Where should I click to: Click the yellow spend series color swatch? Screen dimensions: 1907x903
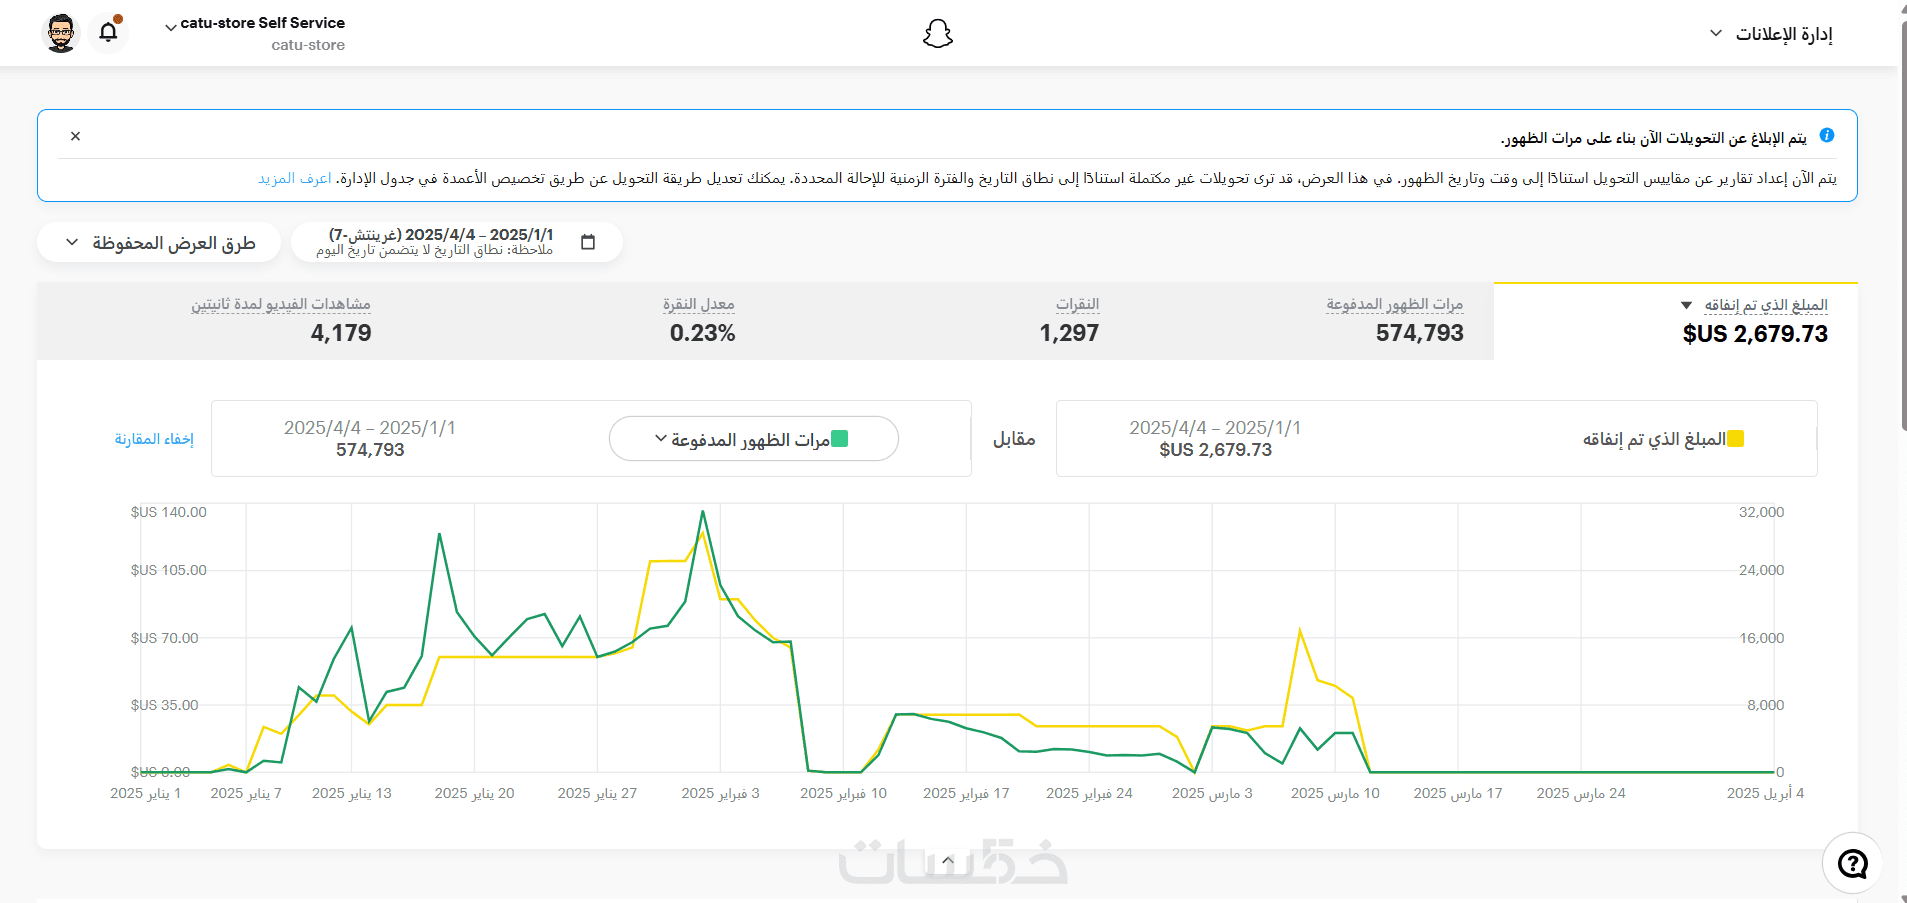pyautogui.click(x=1736, y=439)
